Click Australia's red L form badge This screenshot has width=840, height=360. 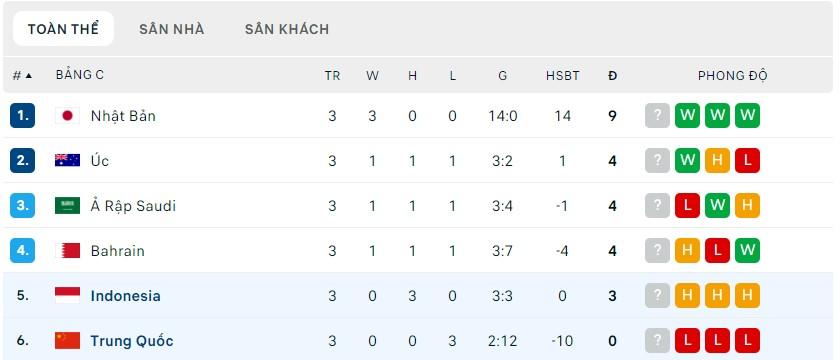pos(747,160)
